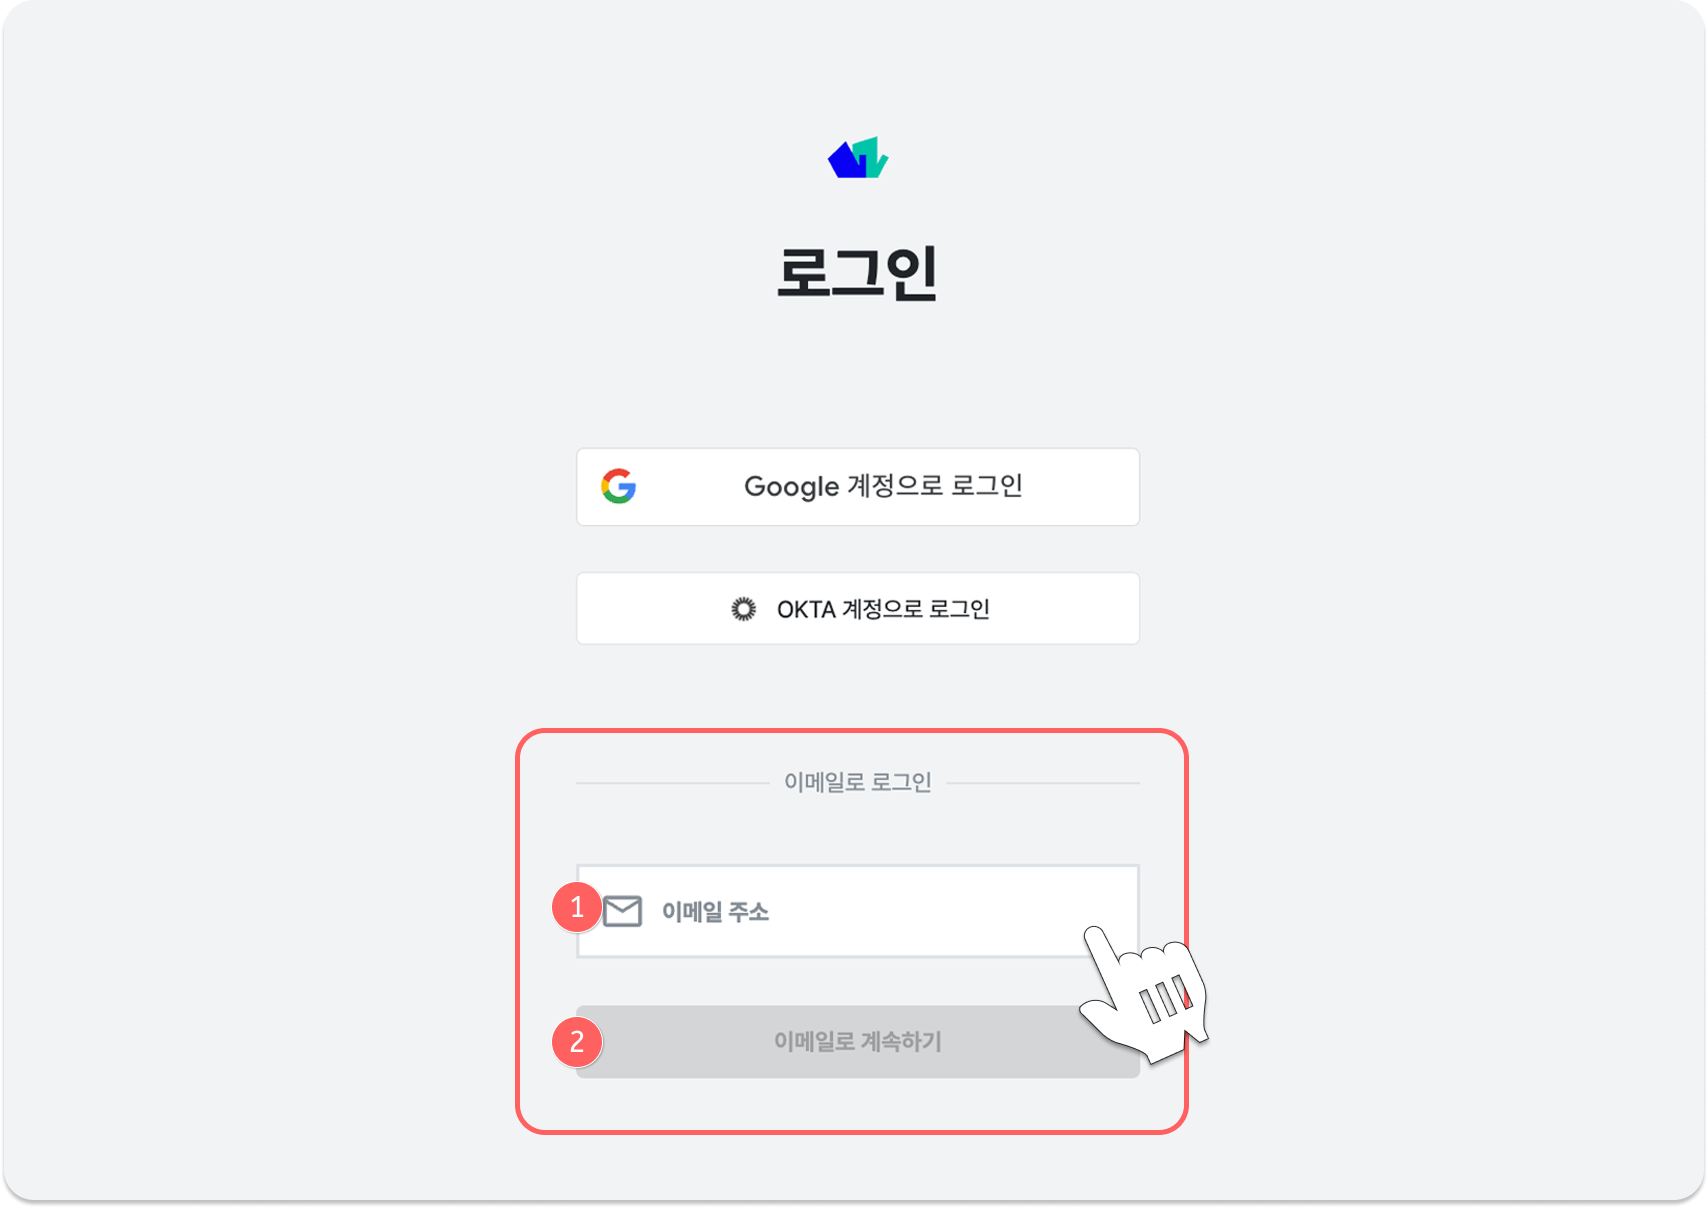Choose OKTA 계정으로 로그인 button
The height and width of the screenshot is (1208, 1708).
[858, 609]
